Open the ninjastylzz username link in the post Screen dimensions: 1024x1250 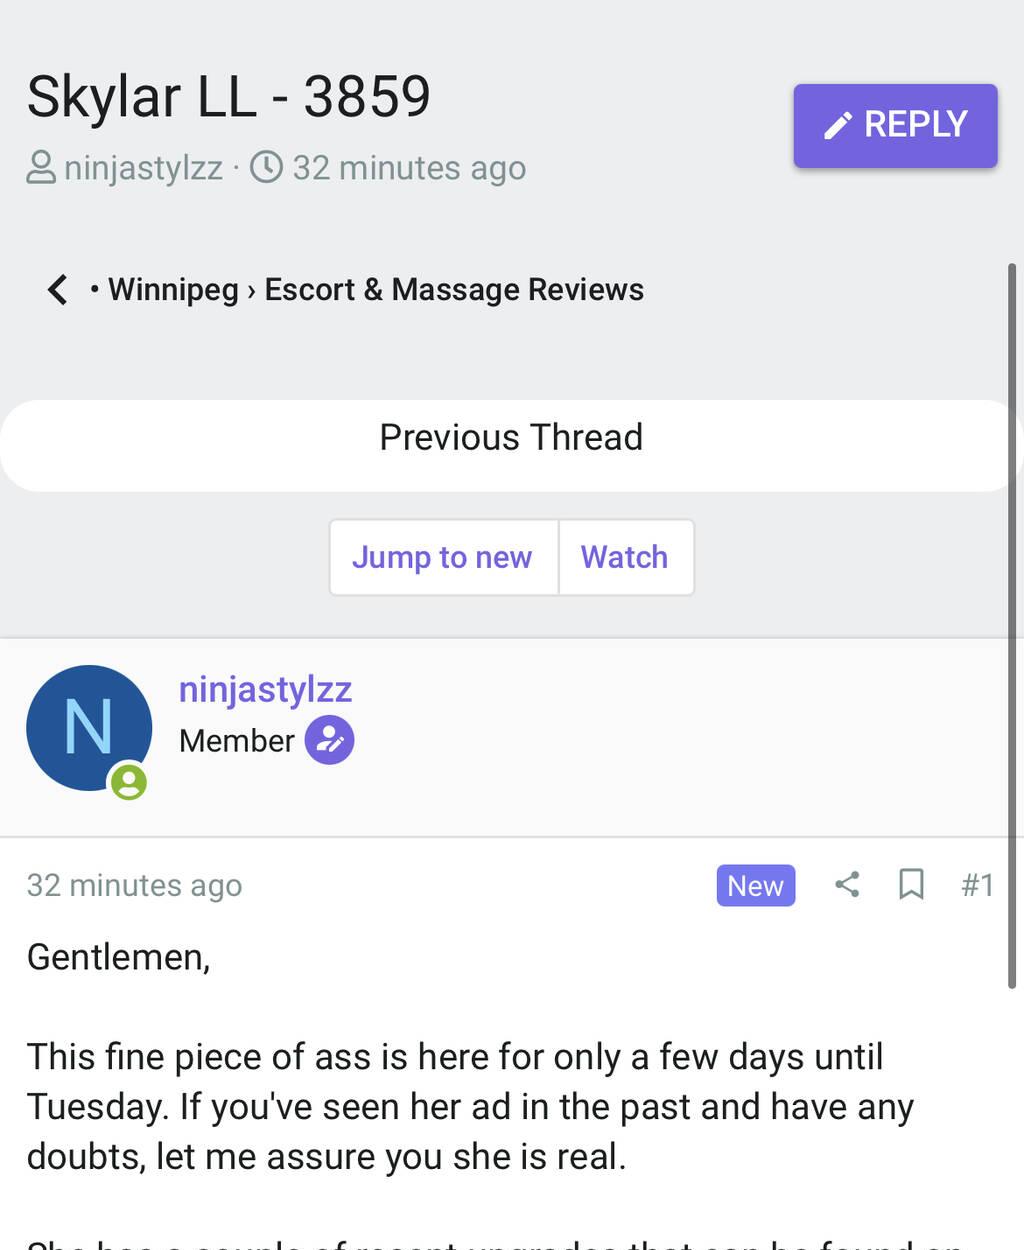265,690
